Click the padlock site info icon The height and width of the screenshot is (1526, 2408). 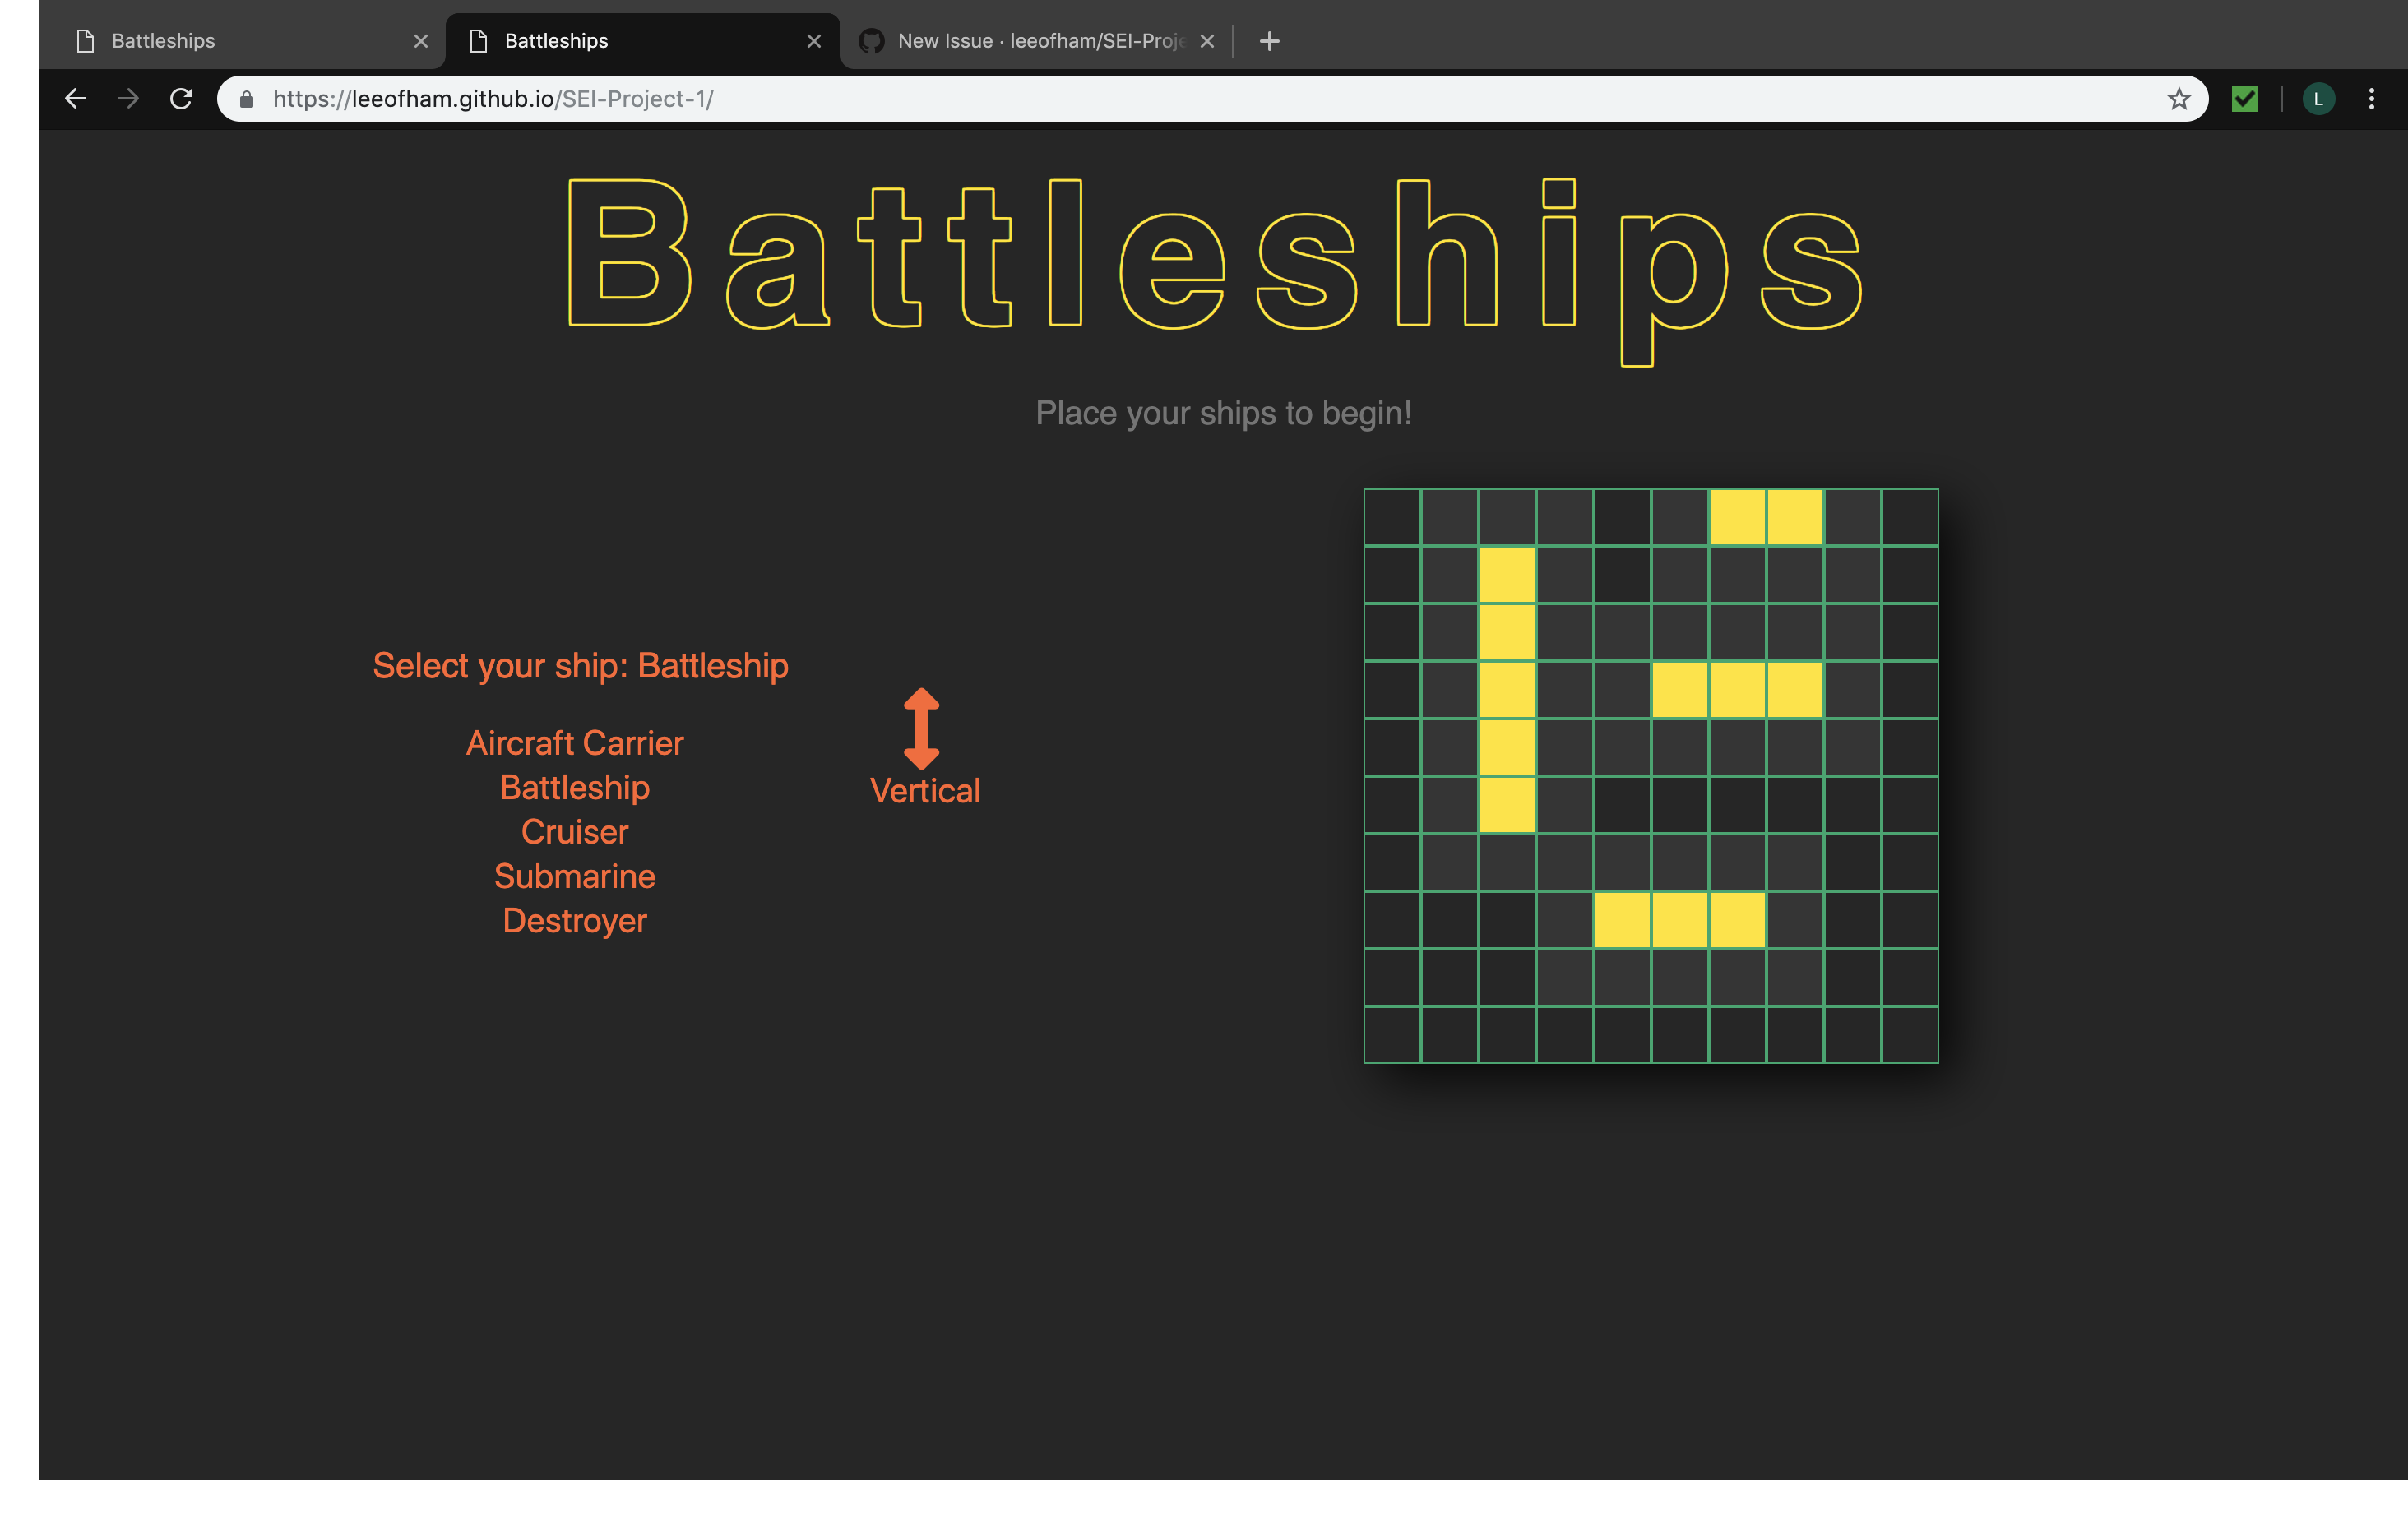(247, 99)
